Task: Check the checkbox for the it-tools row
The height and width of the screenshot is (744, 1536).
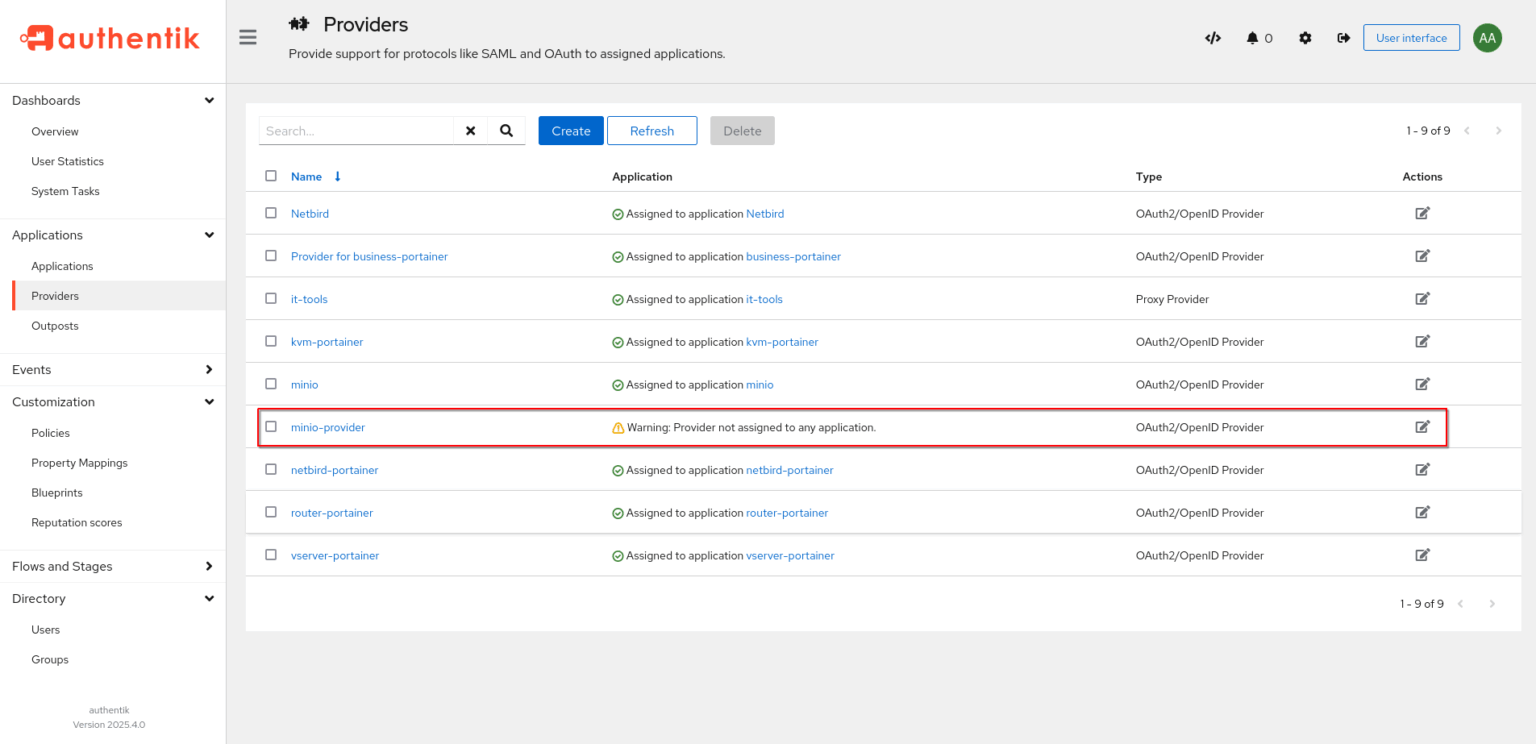Action: coord(271,298)
